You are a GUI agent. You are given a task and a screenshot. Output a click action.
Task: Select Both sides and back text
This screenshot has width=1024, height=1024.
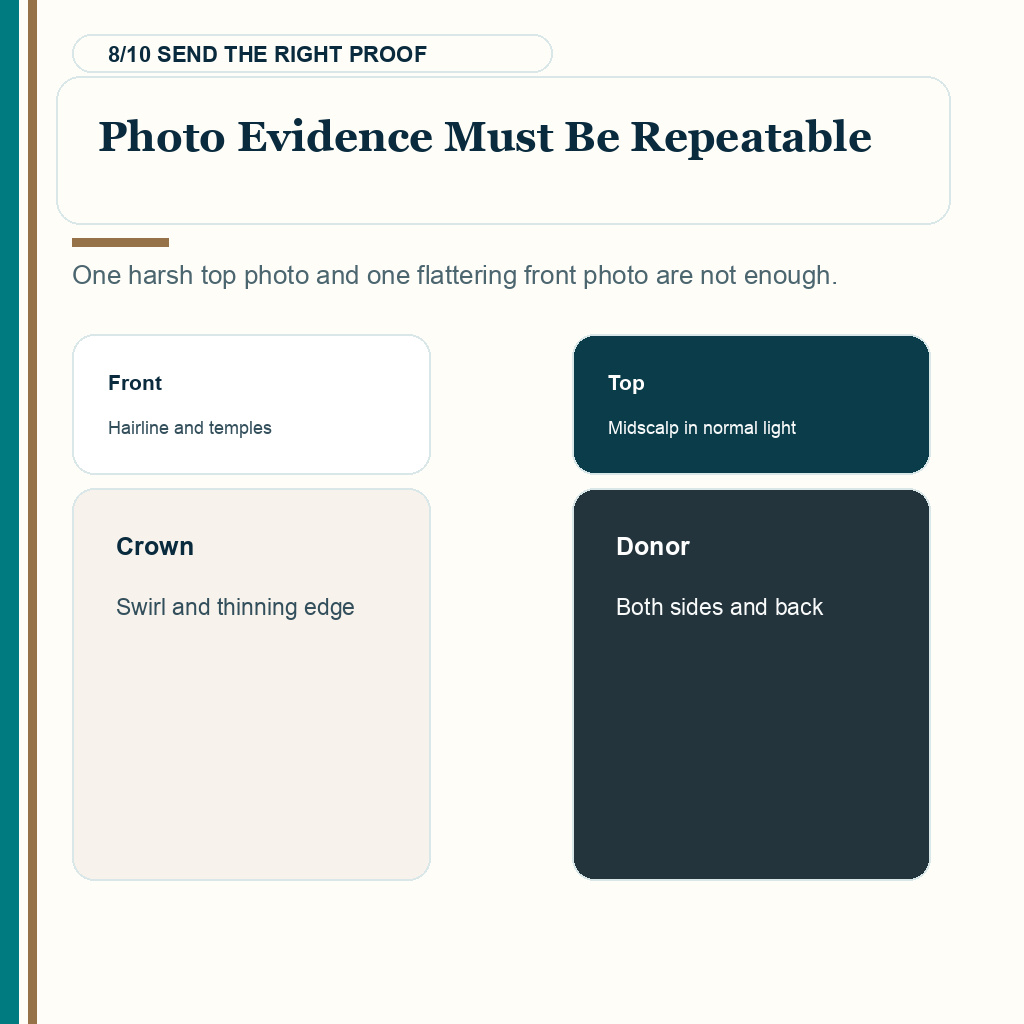click(719, 607)
